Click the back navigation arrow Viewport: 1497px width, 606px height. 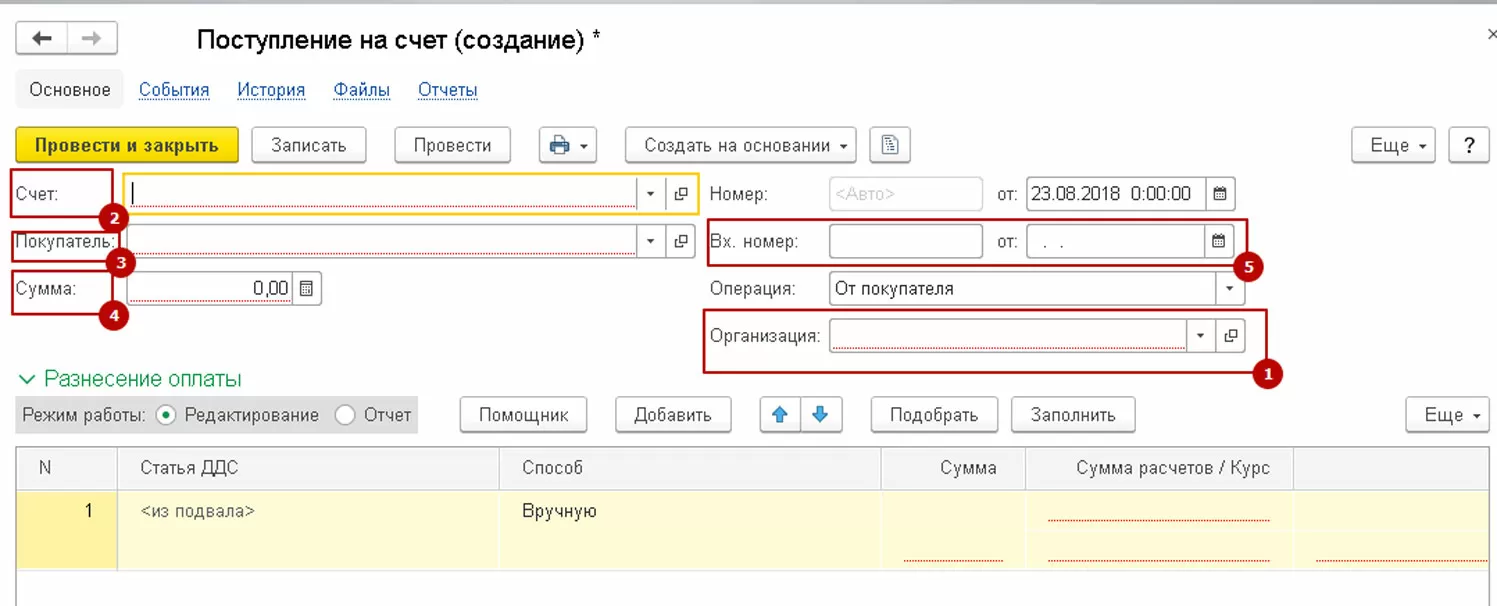click(x=42, y=39)
